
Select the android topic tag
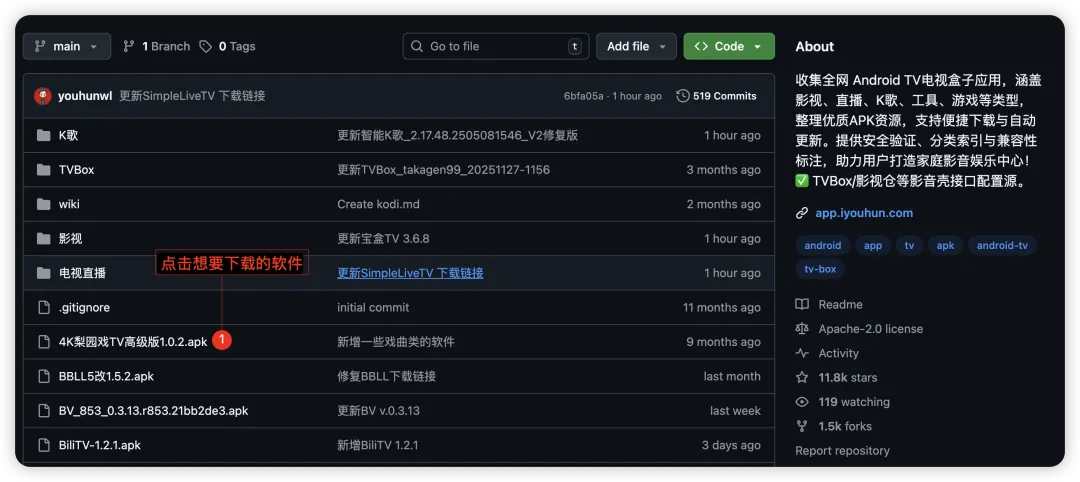[x=822, y=246]
